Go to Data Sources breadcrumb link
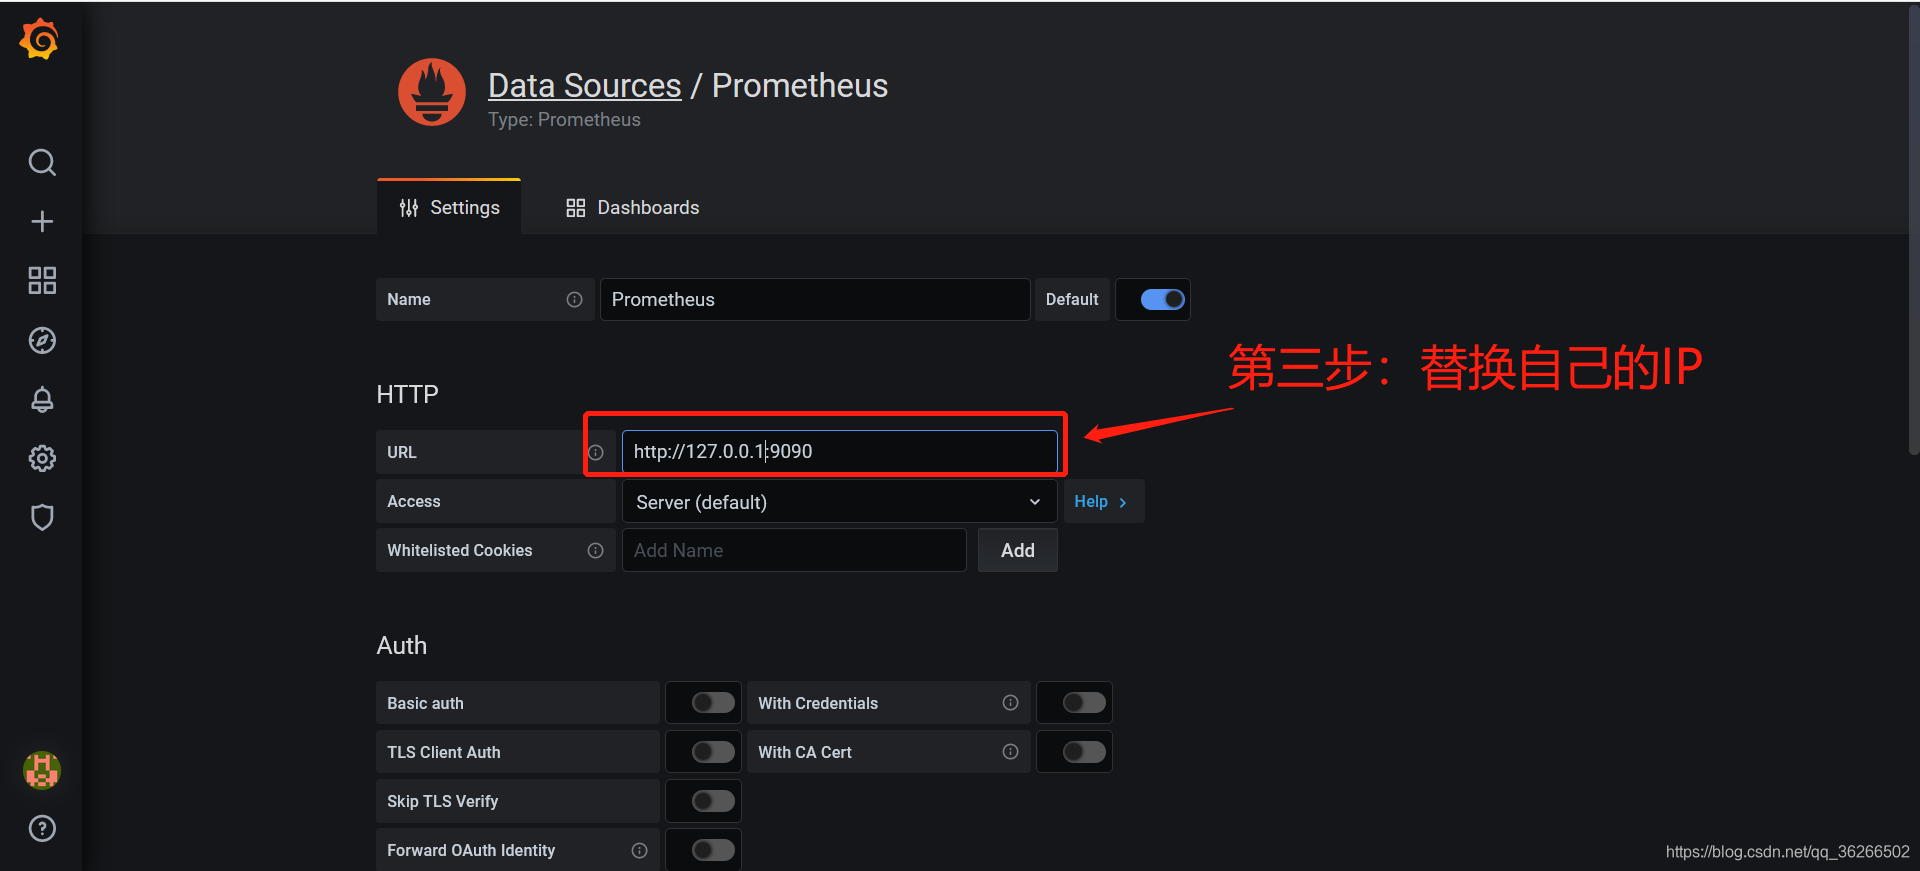This screenshot has width=1920, height=871. pyautogui.click(x=584, y=86)
